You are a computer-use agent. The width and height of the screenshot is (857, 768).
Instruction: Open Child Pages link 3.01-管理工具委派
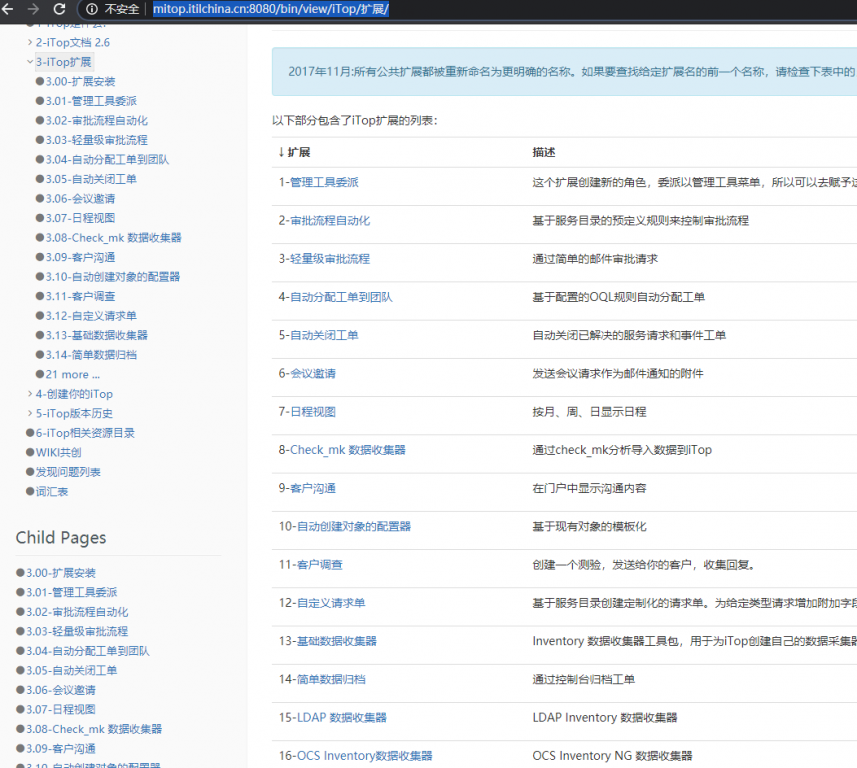72,592
